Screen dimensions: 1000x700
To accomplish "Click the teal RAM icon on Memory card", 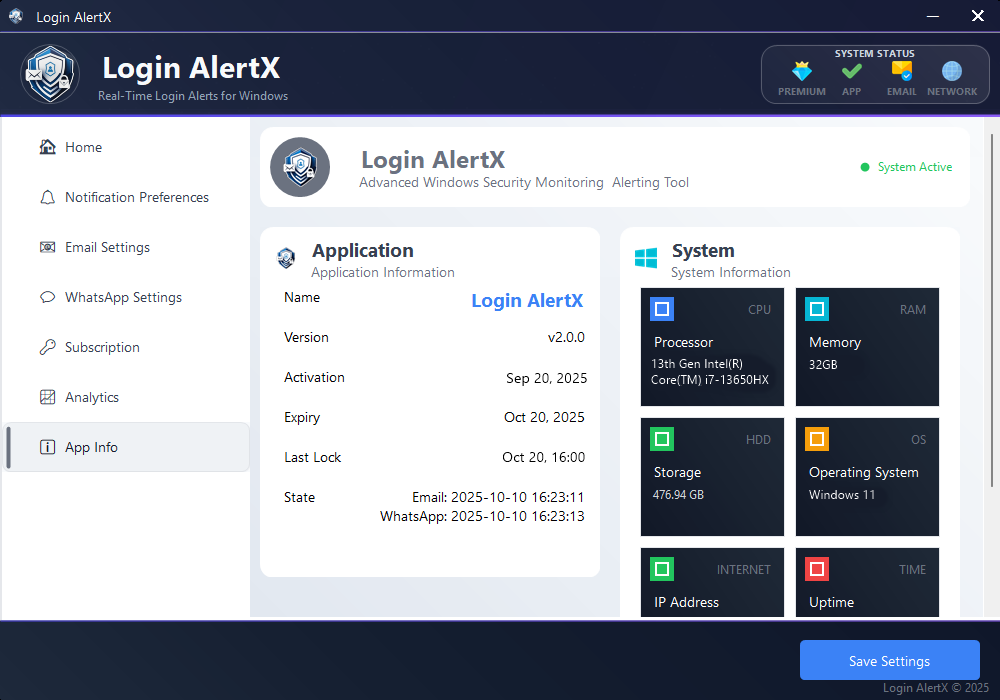I will coord(817,309).
